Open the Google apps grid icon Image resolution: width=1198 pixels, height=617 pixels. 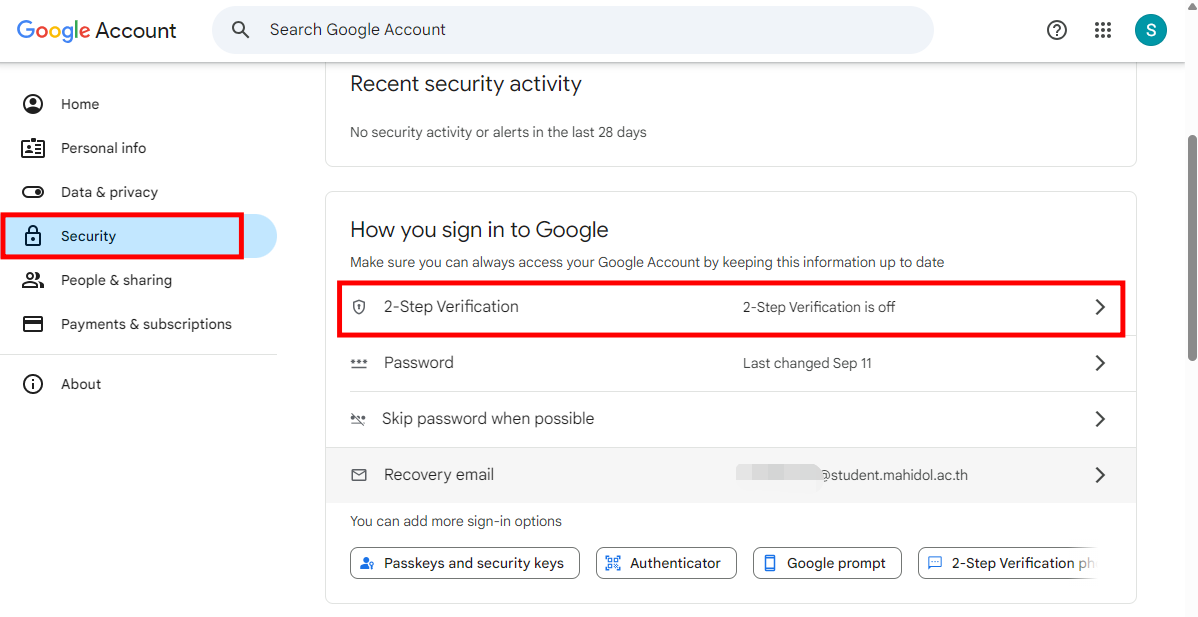[1103, 30]
